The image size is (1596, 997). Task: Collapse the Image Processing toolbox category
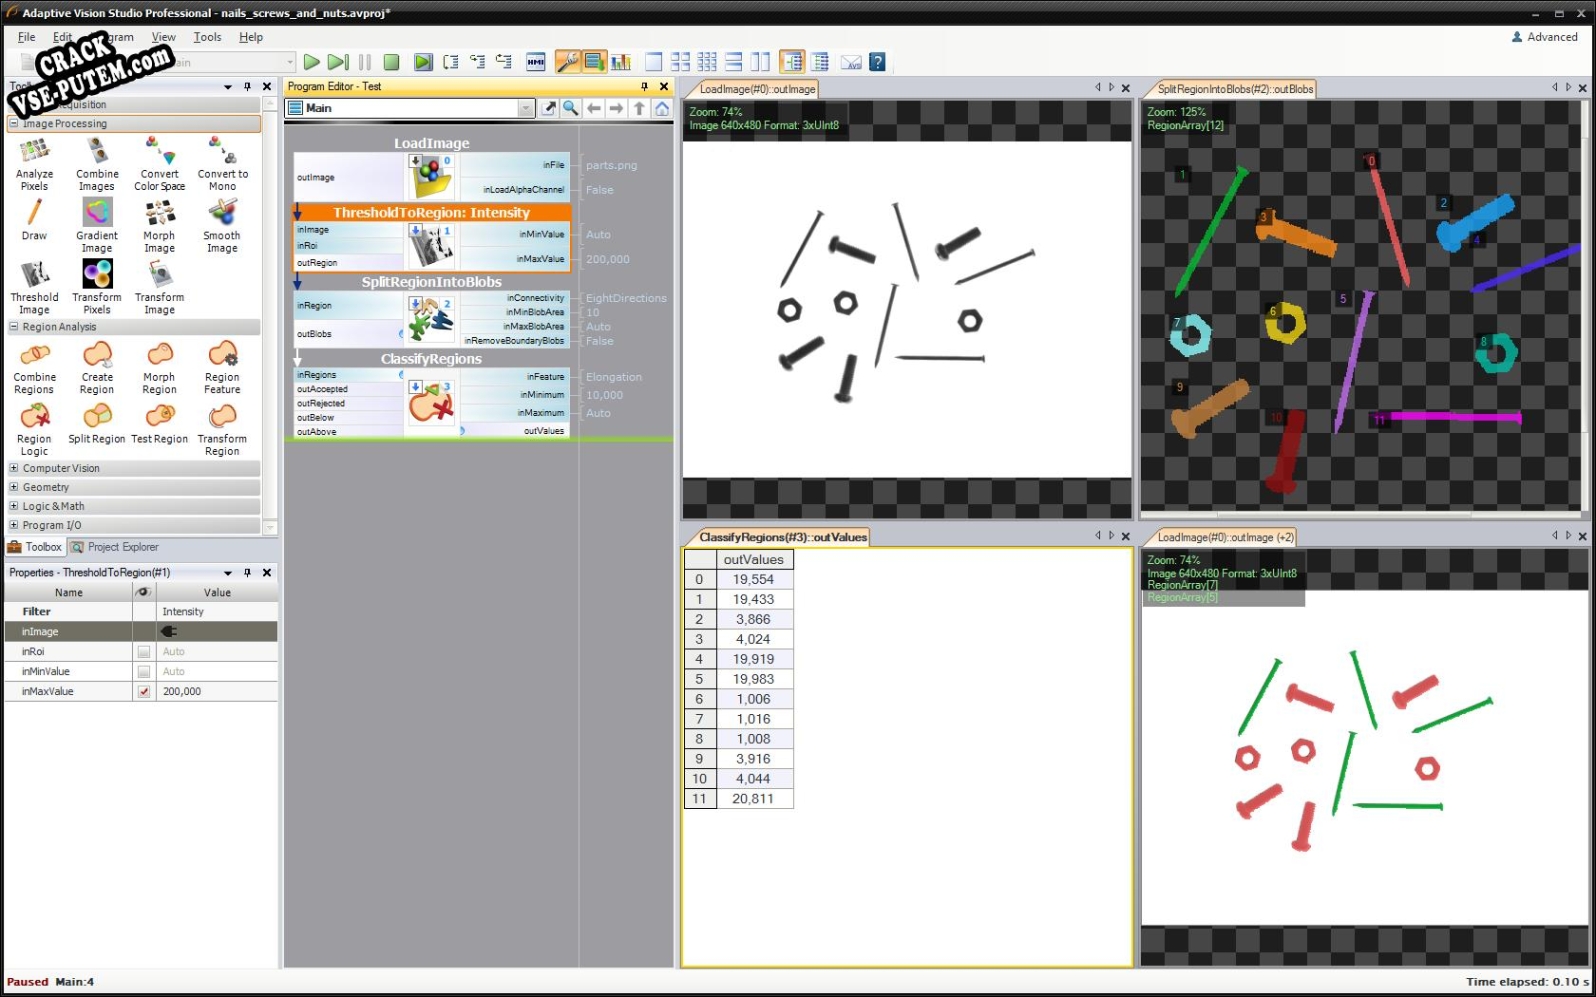[x=14, y=124]
